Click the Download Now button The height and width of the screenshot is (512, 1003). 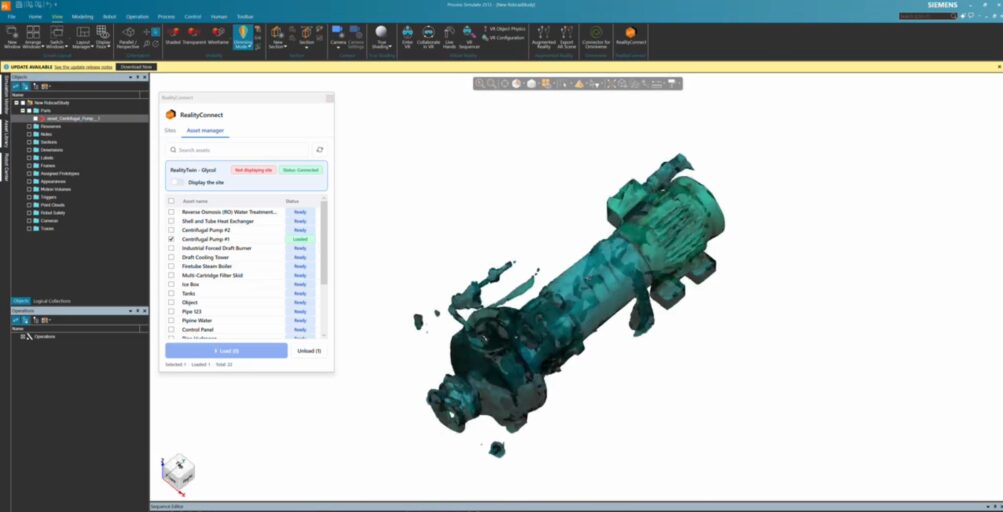(x=136, y=67)
